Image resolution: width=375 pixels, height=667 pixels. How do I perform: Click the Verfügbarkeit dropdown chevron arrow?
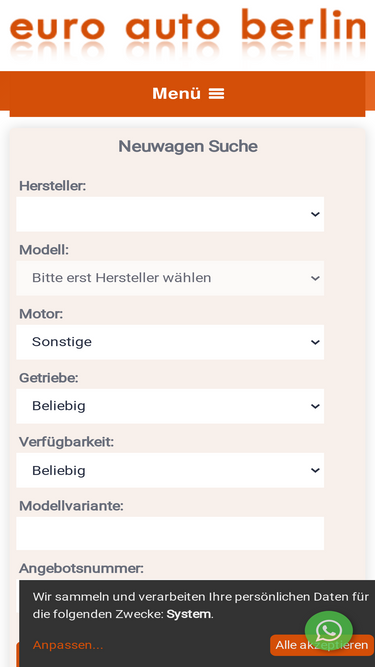[315, 470]
